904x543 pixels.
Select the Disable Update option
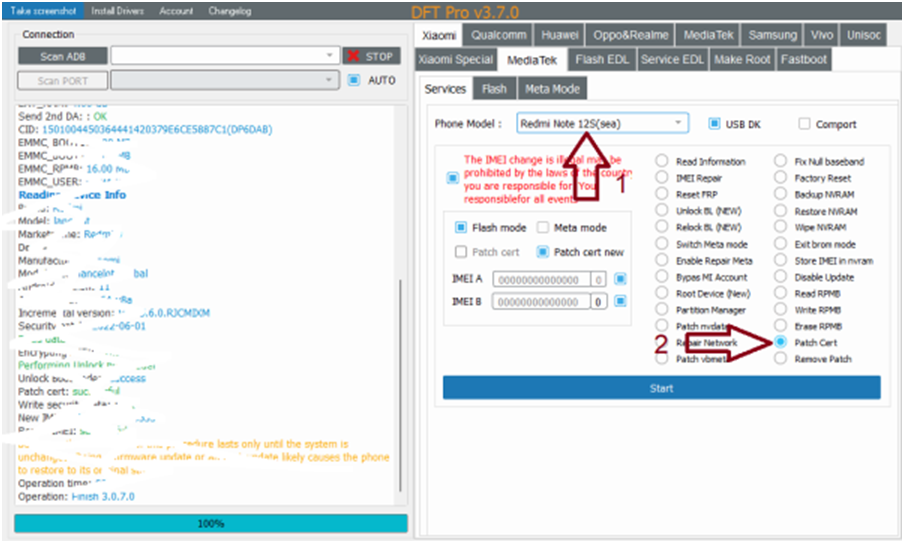[780, 277]
